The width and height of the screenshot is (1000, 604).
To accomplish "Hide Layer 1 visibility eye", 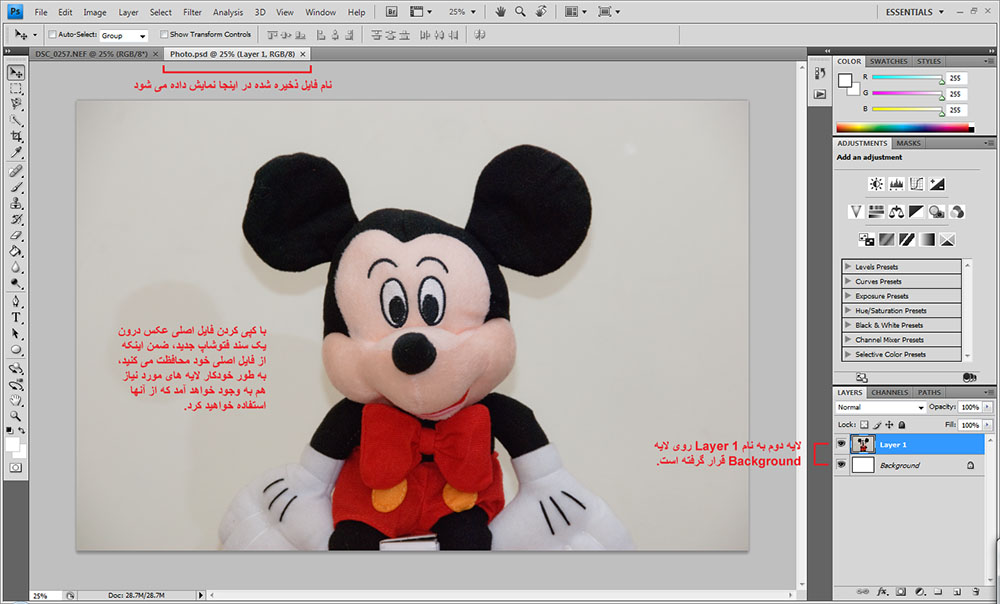I will [841, 445].
